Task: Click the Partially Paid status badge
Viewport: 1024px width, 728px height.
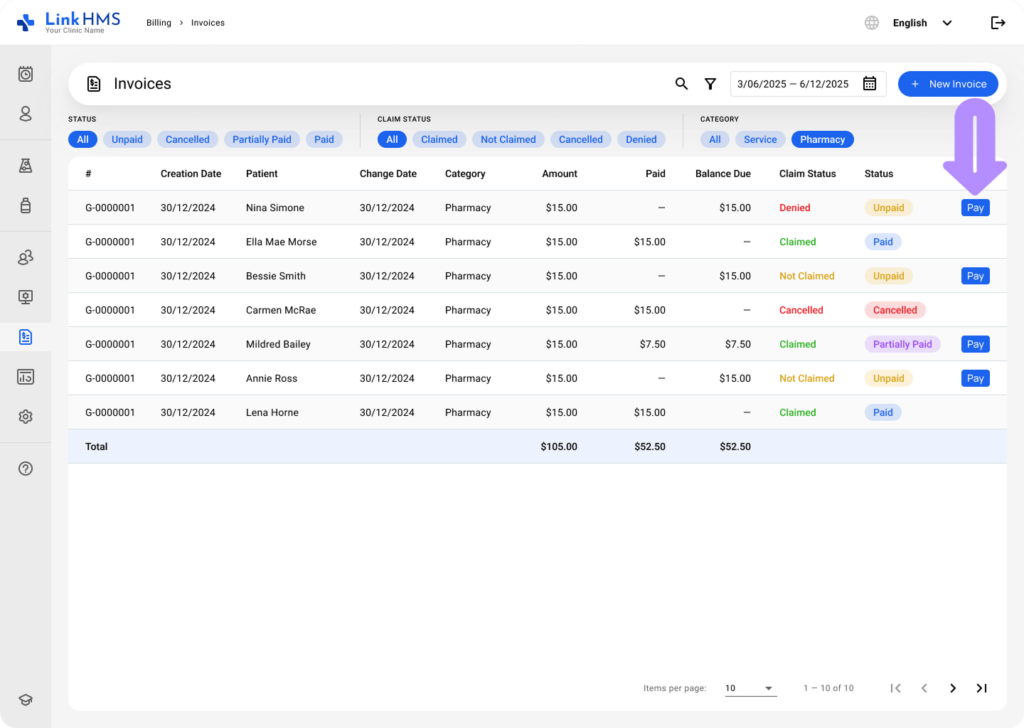Action: coord(903,344)
